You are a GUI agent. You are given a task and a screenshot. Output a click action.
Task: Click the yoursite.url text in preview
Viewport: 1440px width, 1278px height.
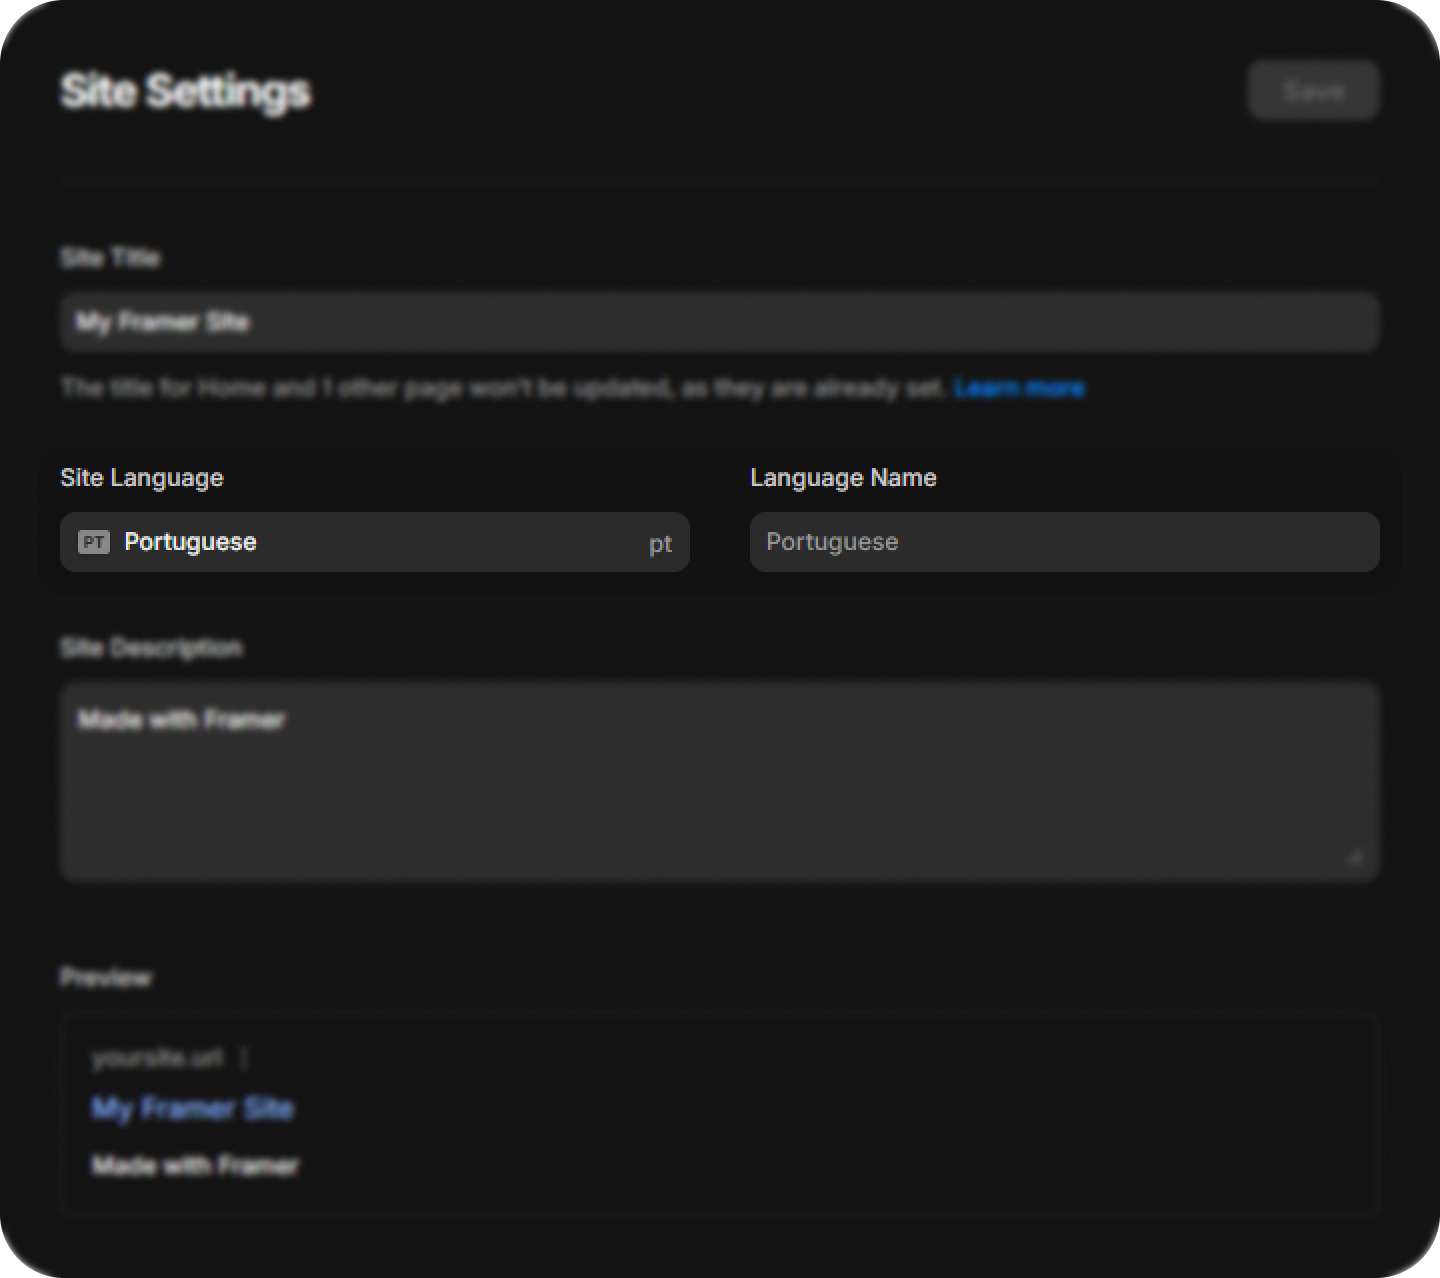[157, 1058]
